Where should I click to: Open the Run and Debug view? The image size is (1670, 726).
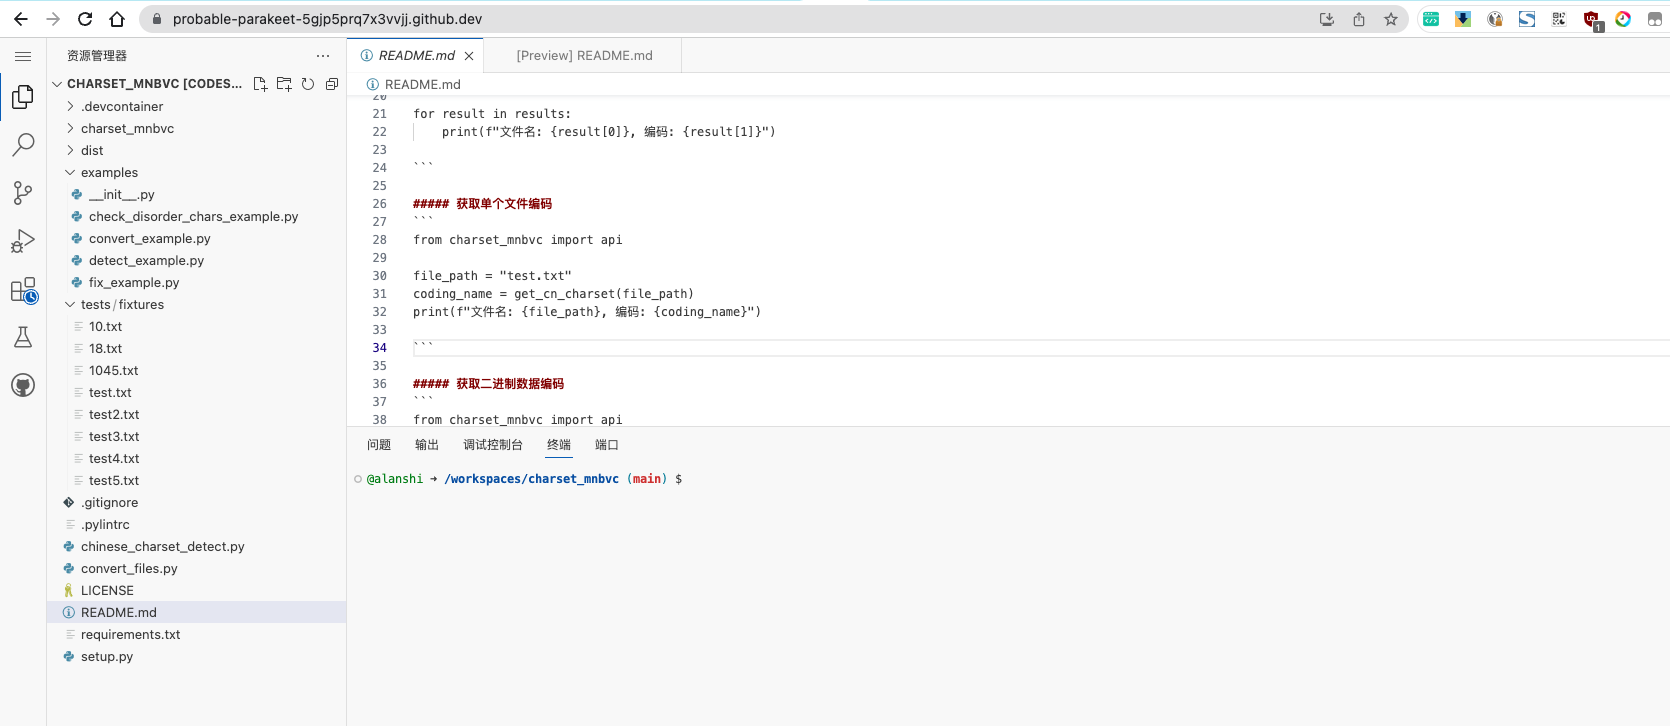[23, 241]
